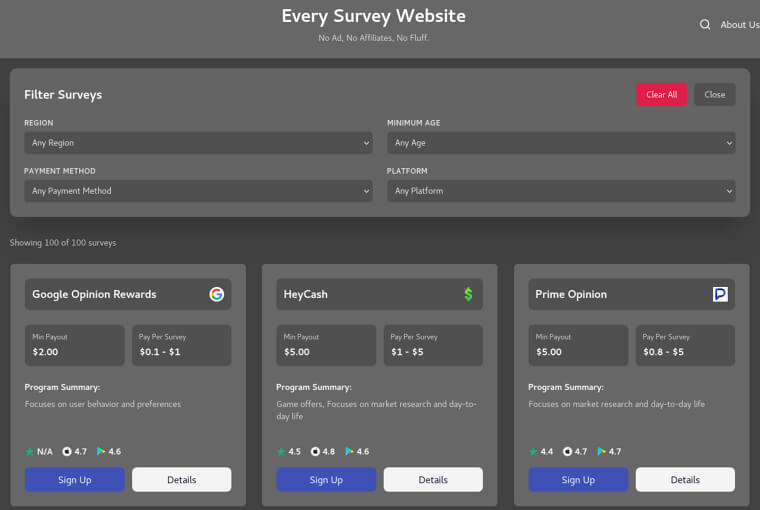View Google Opinion Rewards details
760x510 pixels.
point(182,479)
